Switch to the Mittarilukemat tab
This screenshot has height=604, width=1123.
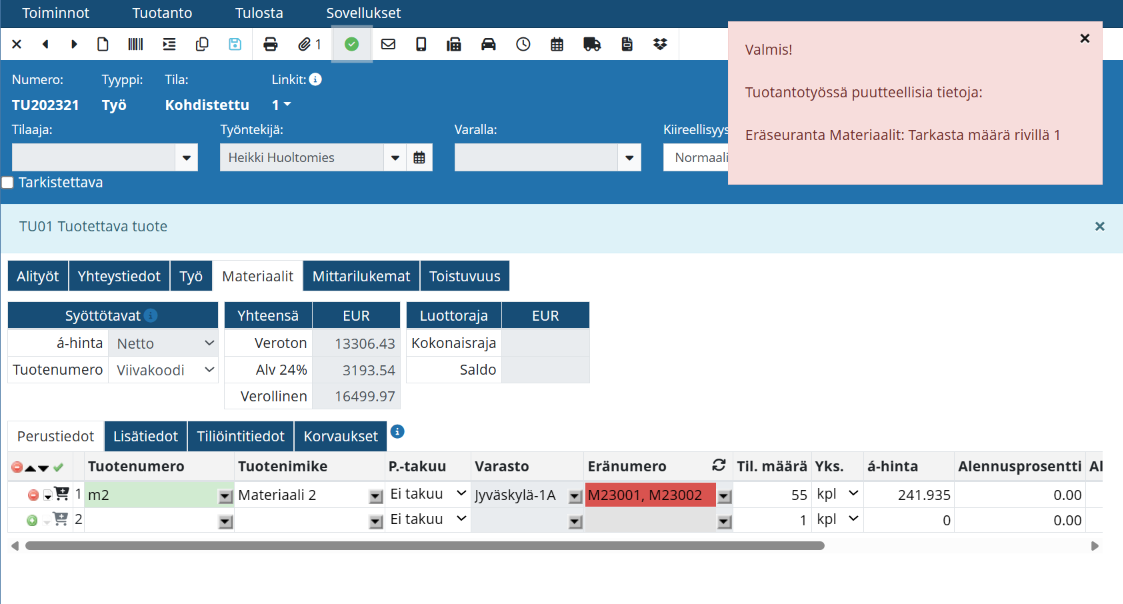(x=361, y=276)
